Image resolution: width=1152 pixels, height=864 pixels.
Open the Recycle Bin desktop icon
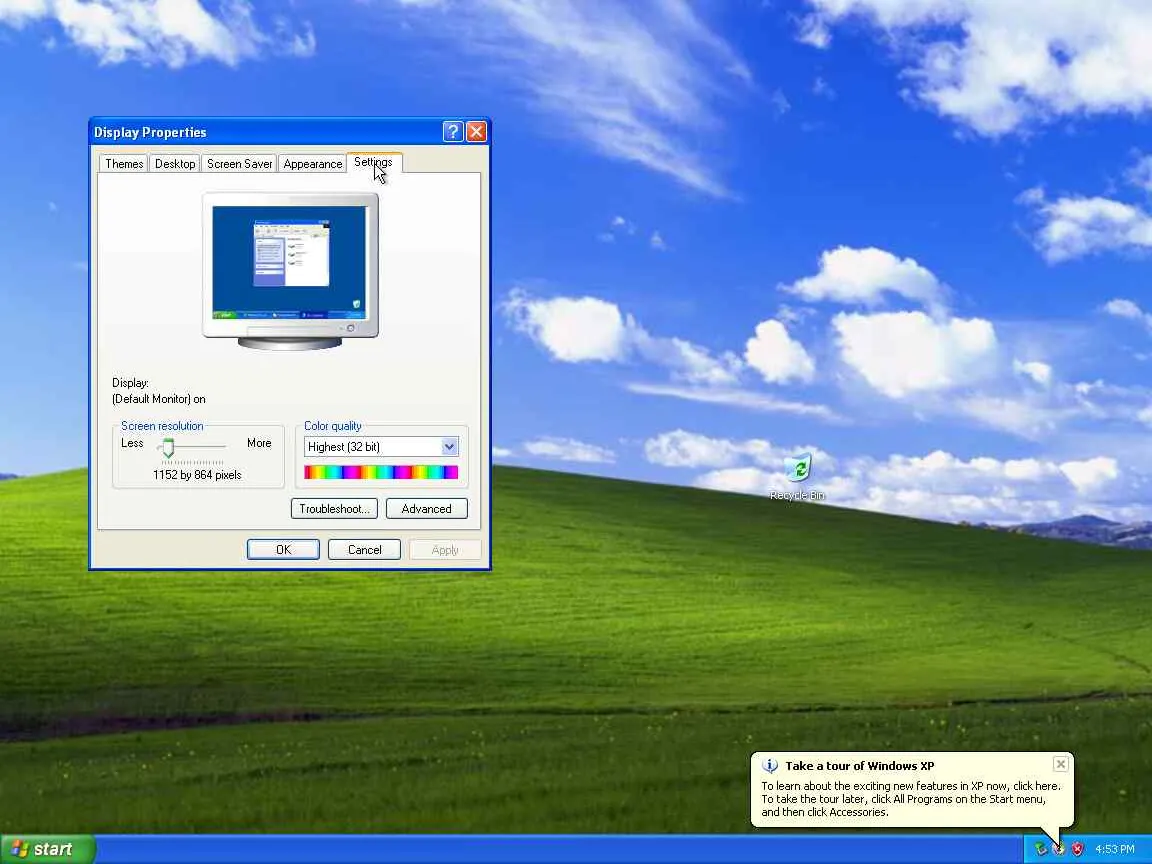(797, 476)
